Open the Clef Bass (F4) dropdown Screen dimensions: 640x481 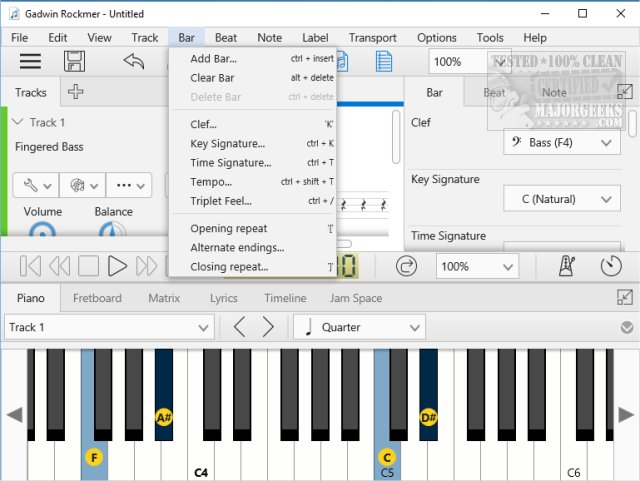tap(562, 143)
